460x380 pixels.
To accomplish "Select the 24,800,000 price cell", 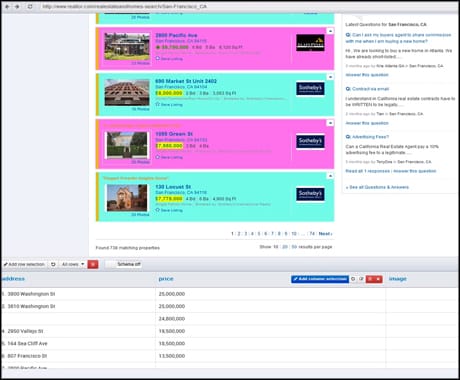I will click(270, 319).
